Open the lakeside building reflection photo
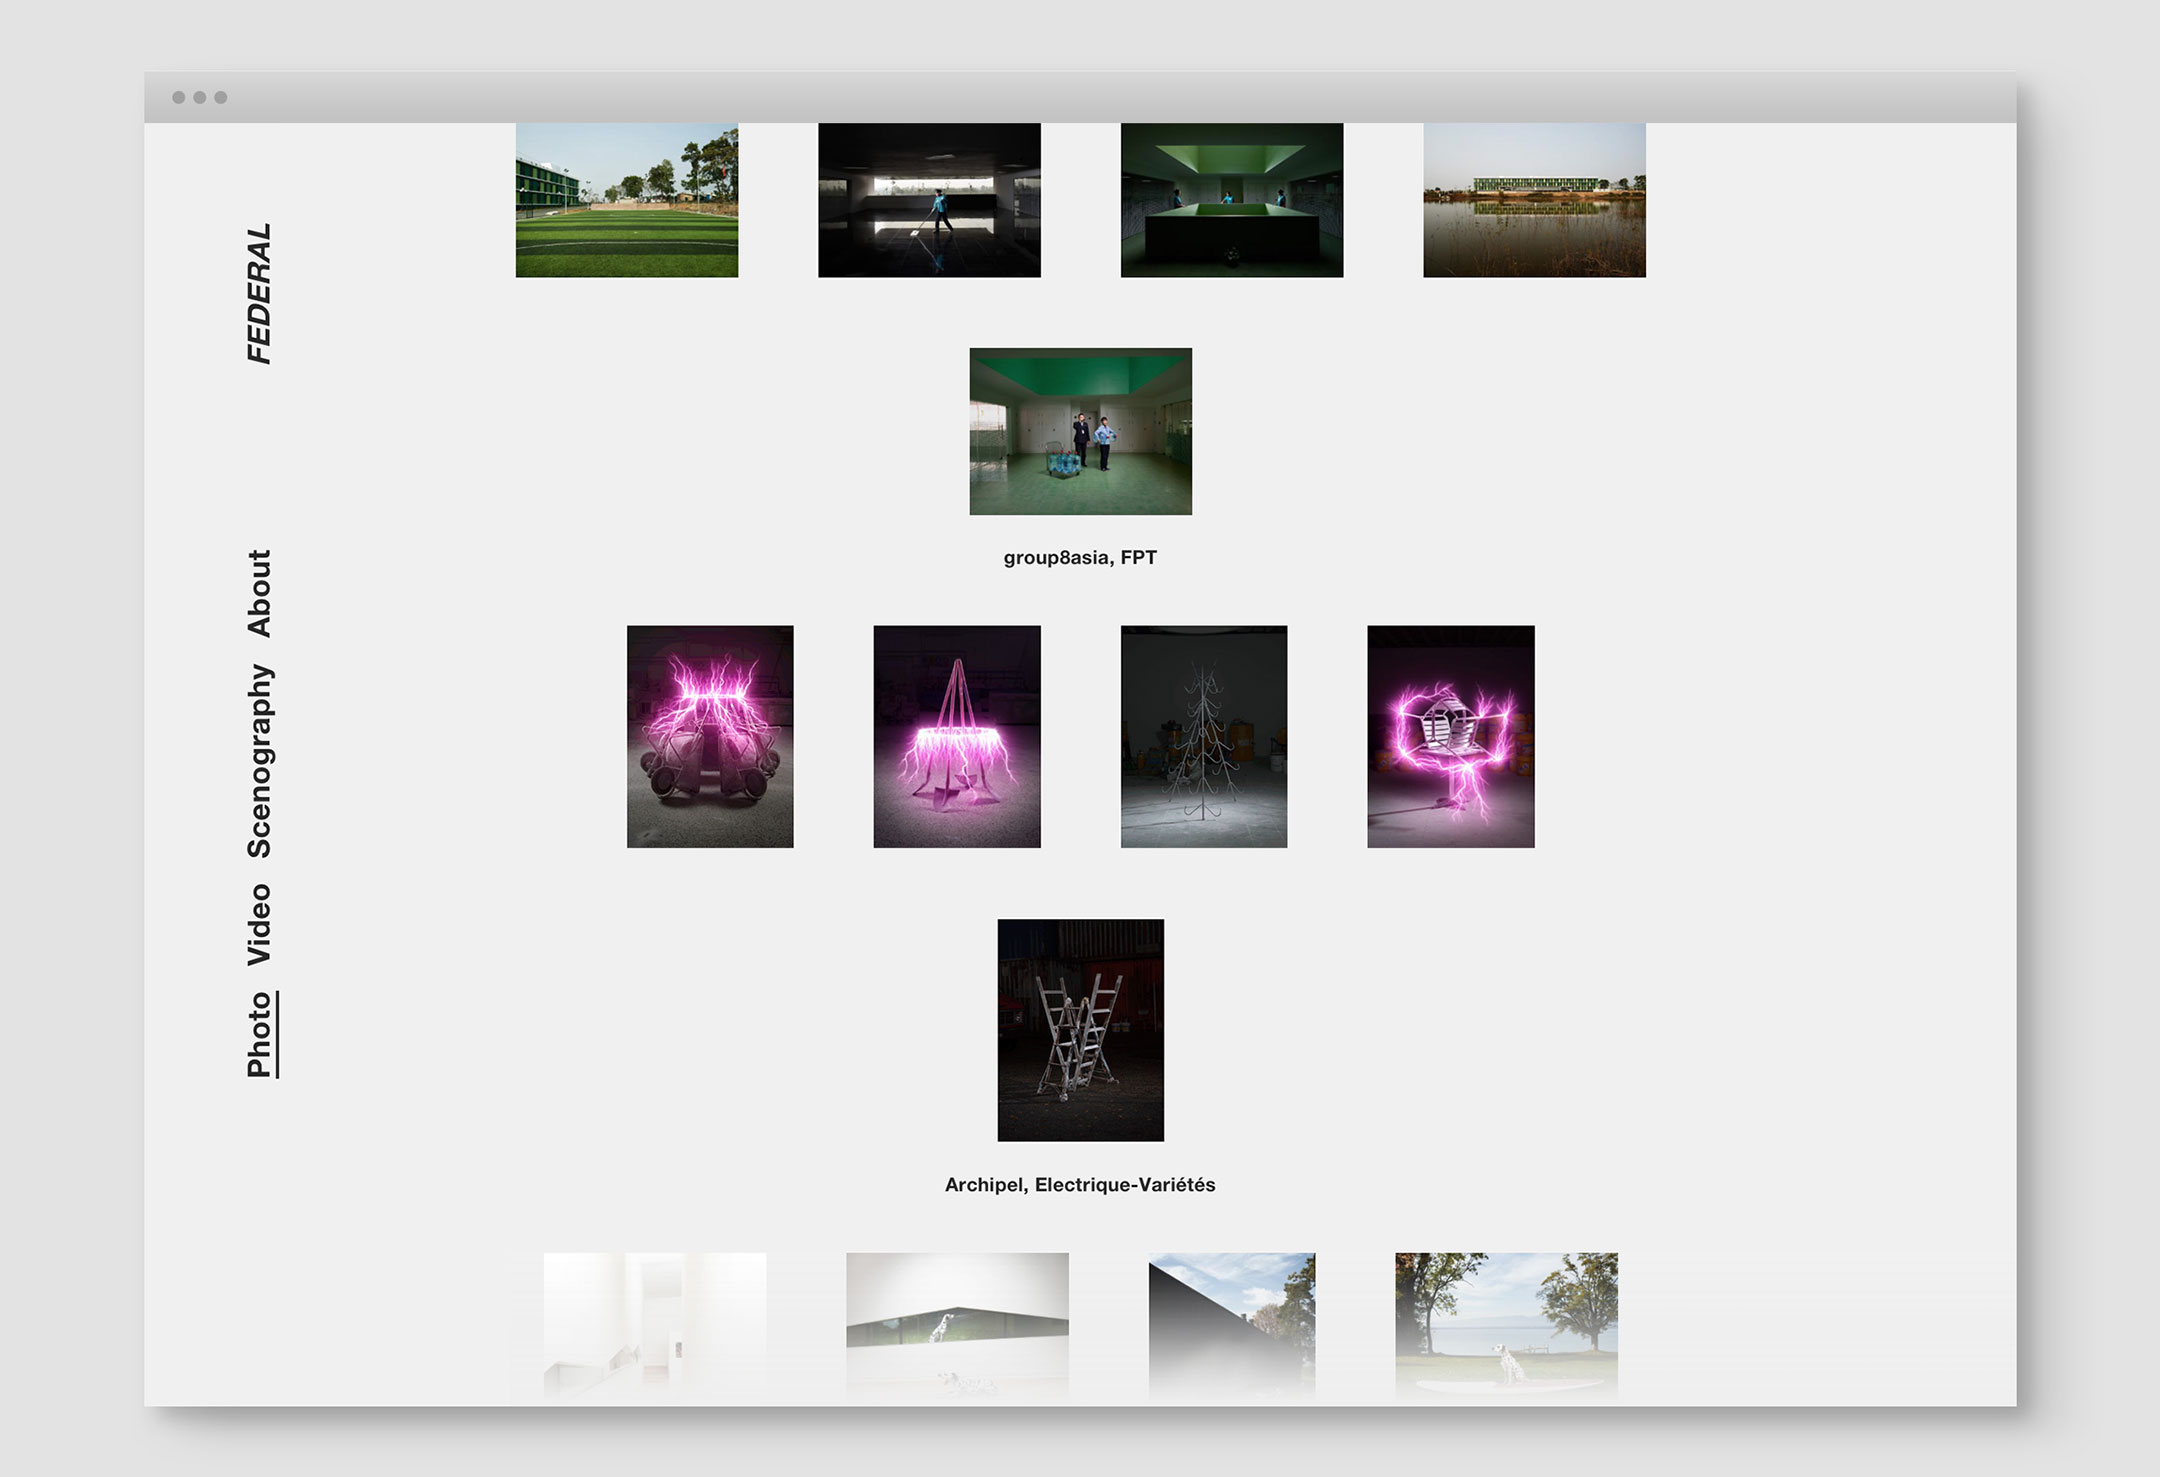 click(1534, 200)
